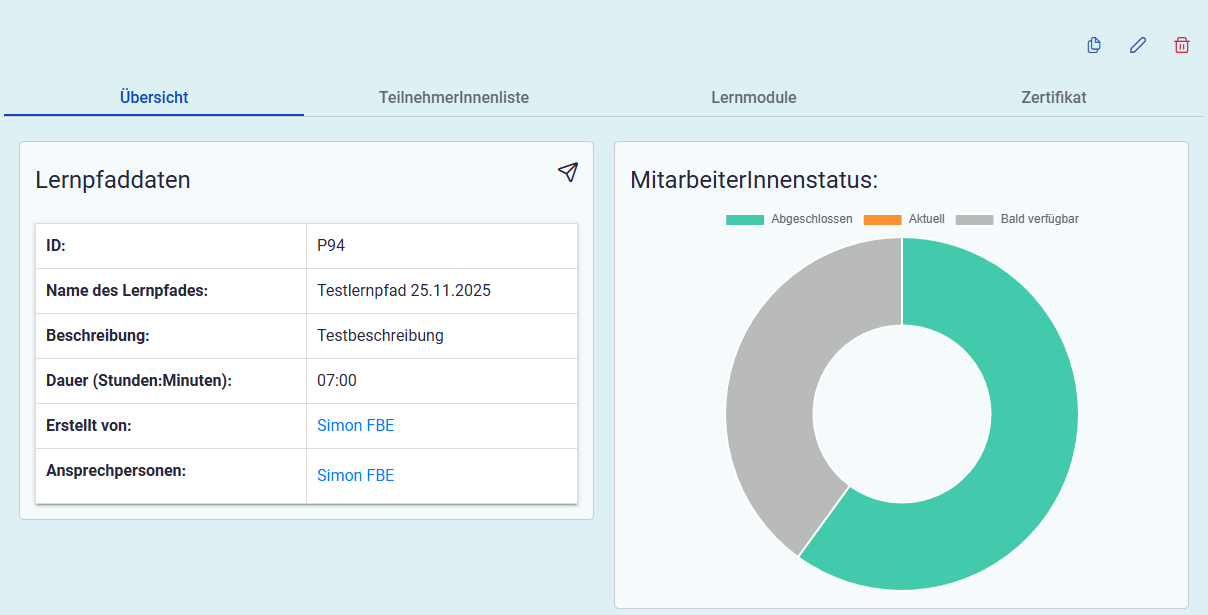This screenshot has height=615, width=1208.
Task: Switch to the Übersicht tab
Action: 154,97
